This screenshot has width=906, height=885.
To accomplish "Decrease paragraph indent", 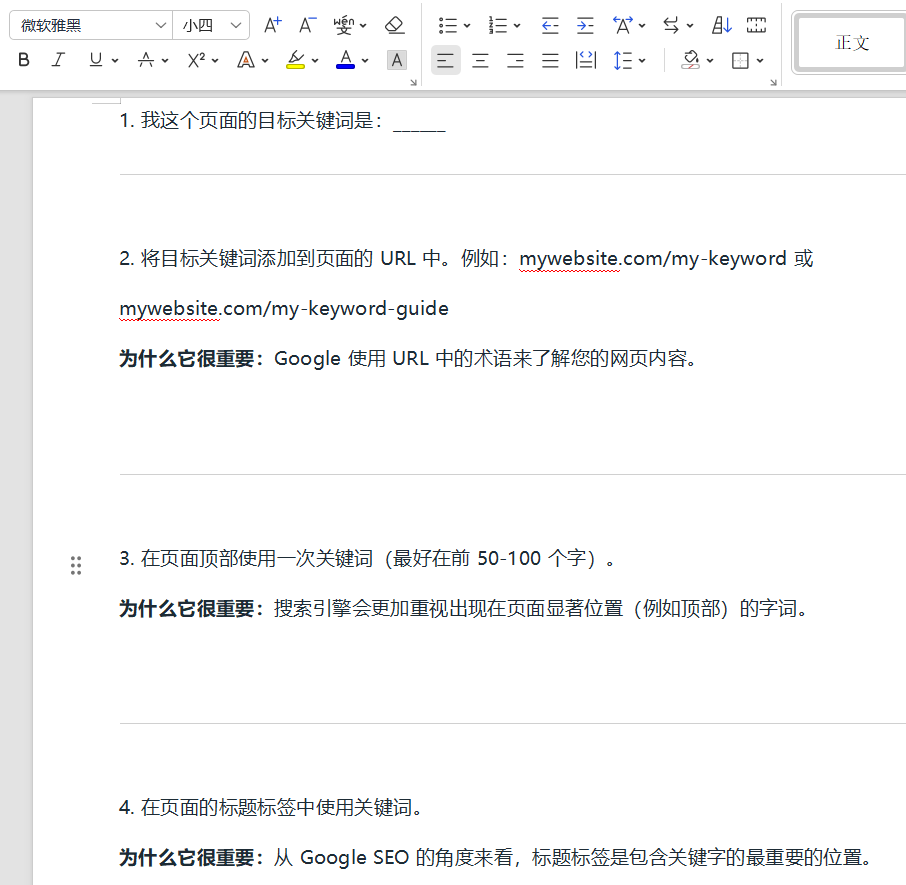I will pyautogui.click(x=550, y=25).
